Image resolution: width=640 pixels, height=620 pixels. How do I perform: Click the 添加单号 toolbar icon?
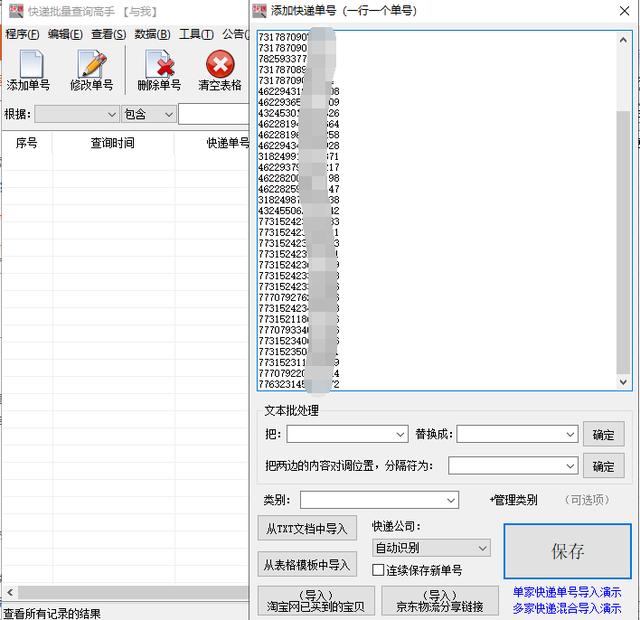[x=27, y=65]
